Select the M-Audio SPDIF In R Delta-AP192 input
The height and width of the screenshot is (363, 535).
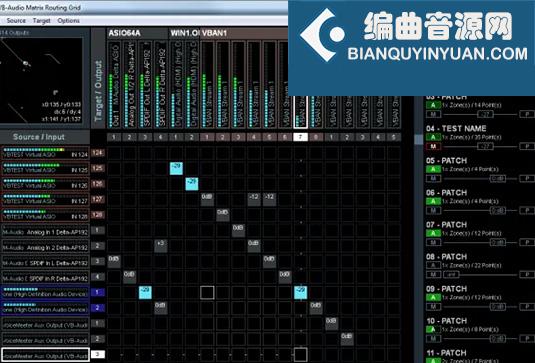click(45, 277)
